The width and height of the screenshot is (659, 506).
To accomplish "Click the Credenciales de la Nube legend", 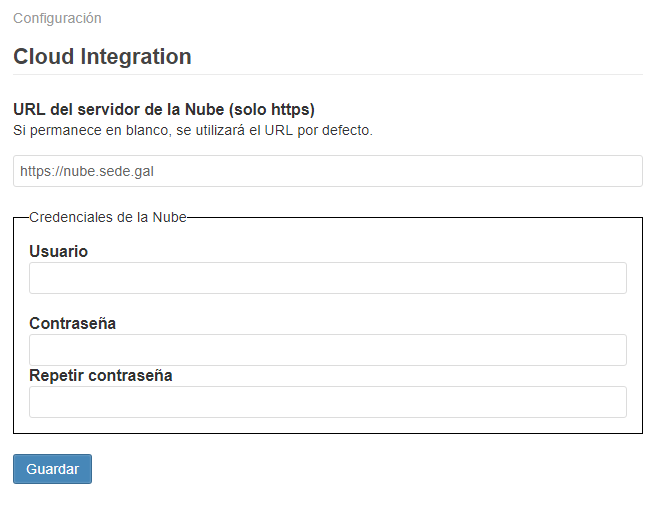I will [108, 217].
